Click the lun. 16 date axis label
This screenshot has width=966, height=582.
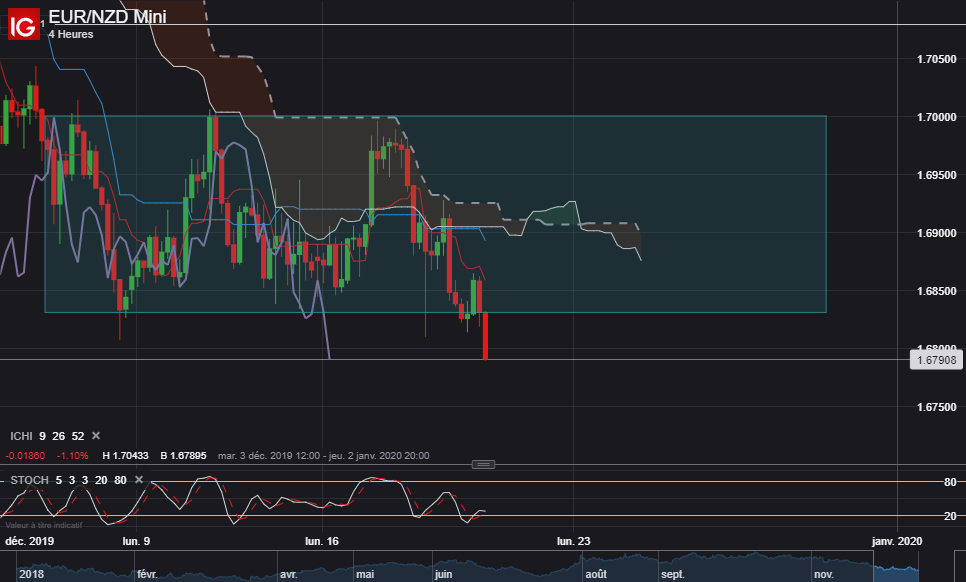point(322,541)
